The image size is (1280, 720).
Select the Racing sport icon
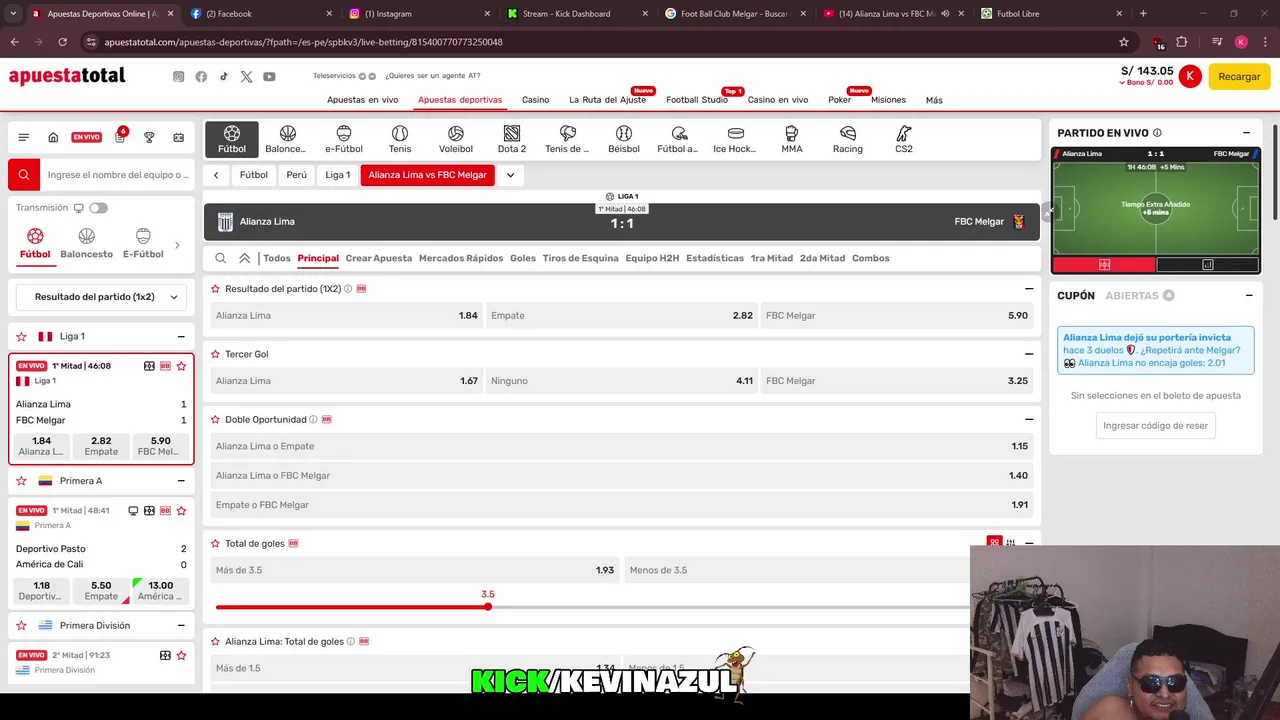click(x=848, y=140)
